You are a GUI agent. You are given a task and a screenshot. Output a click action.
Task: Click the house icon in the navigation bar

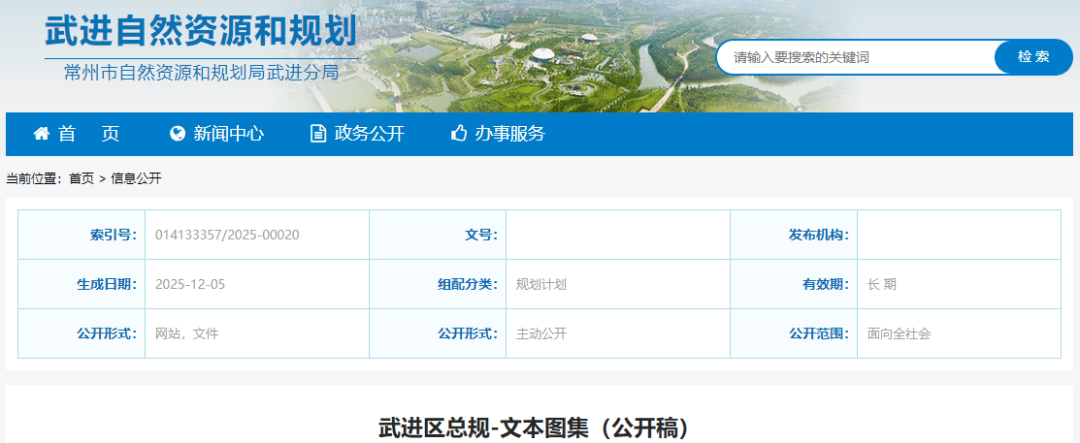coord(41,134)
